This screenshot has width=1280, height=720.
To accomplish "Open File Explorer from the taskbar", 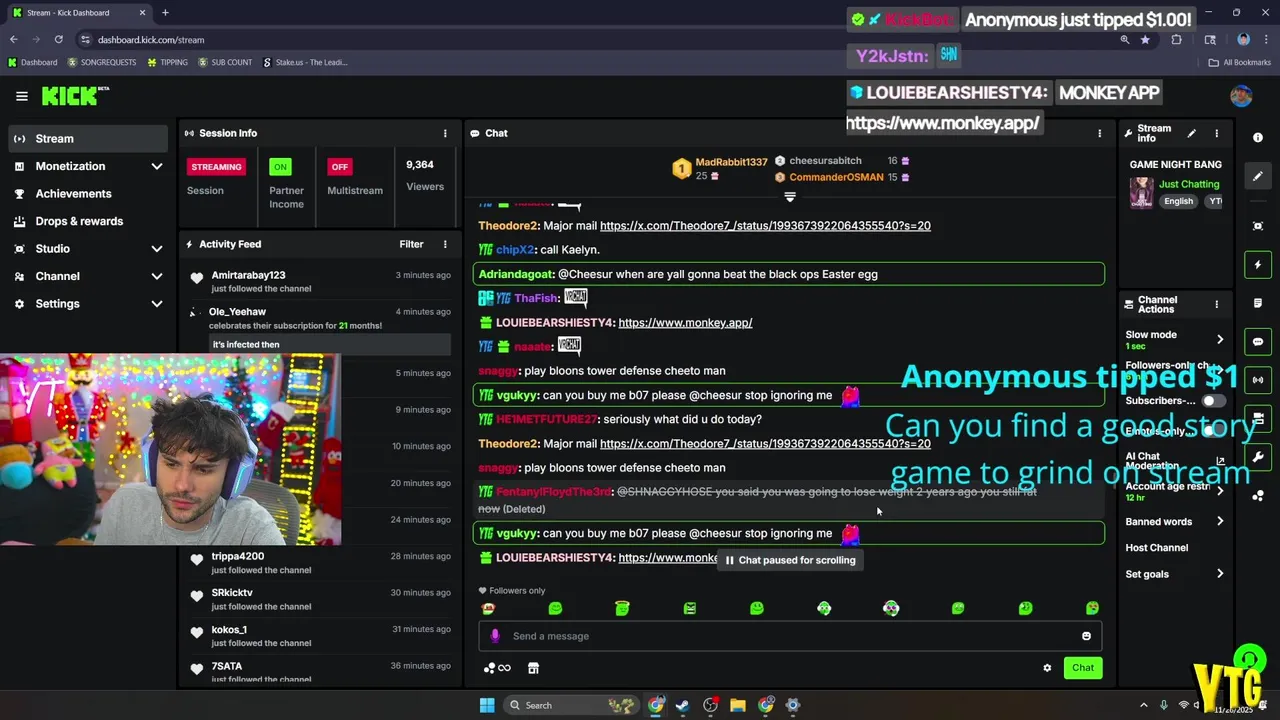I will (738, 705).
